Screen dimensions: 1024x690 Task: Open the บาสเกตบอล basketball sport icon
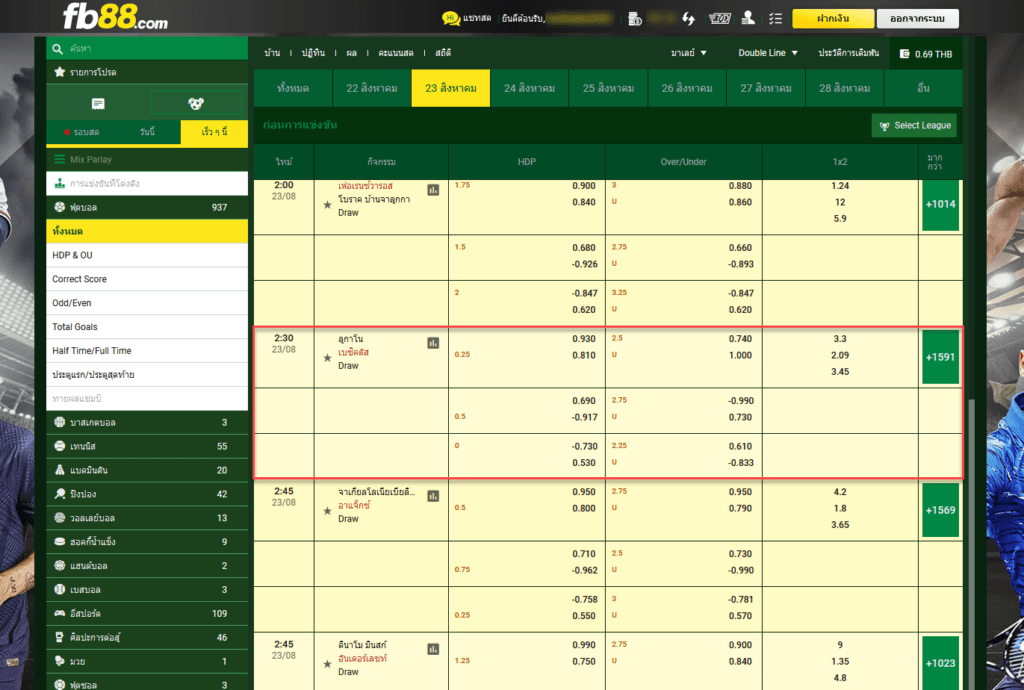point(59,422)
